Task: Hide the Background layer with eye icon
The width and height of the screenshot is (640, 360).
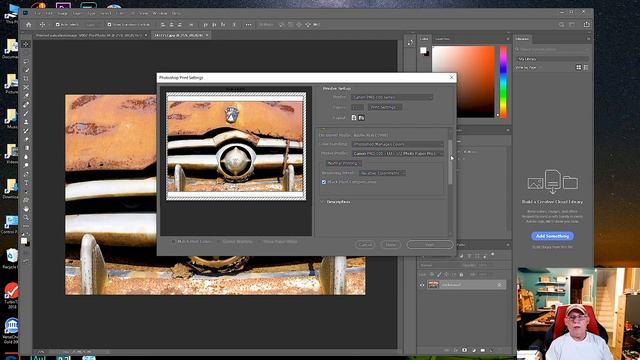Action: point(422,285)
